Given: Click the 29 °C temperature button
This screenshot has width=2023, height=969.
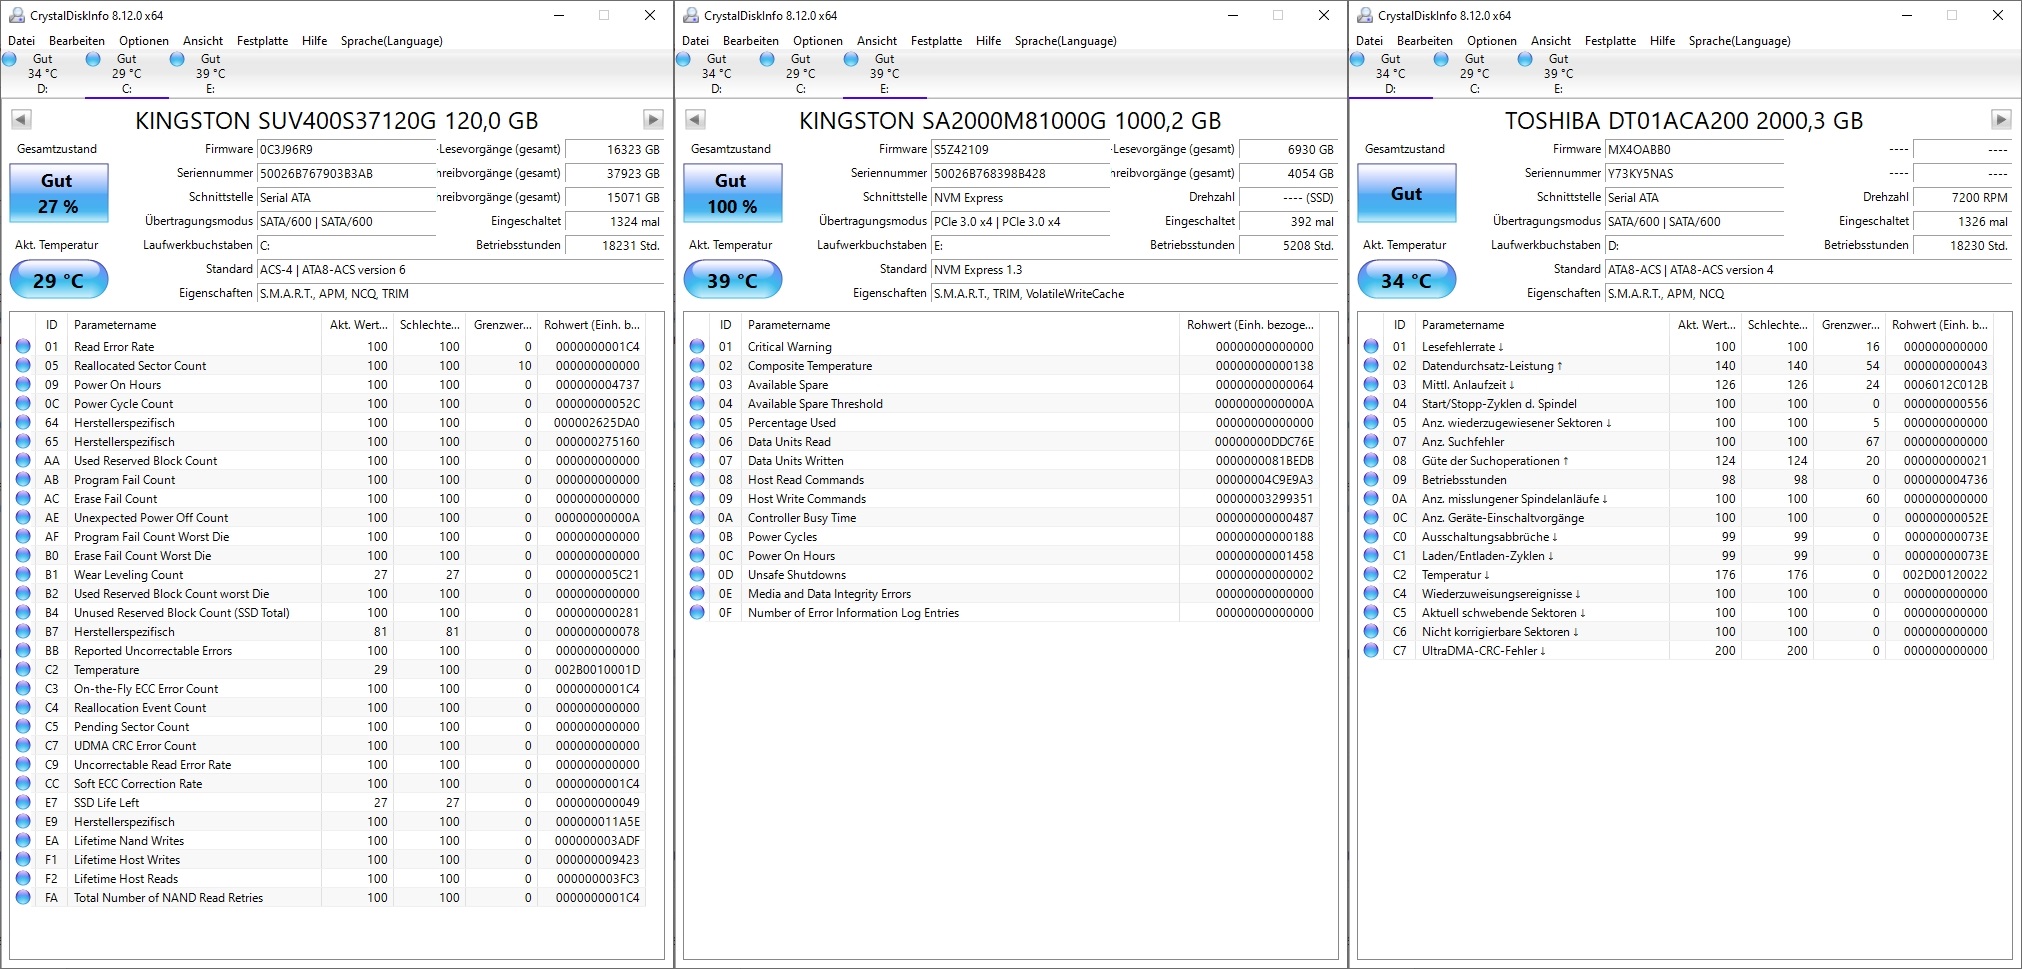Looking at the screenshot, I should (59, 280).
